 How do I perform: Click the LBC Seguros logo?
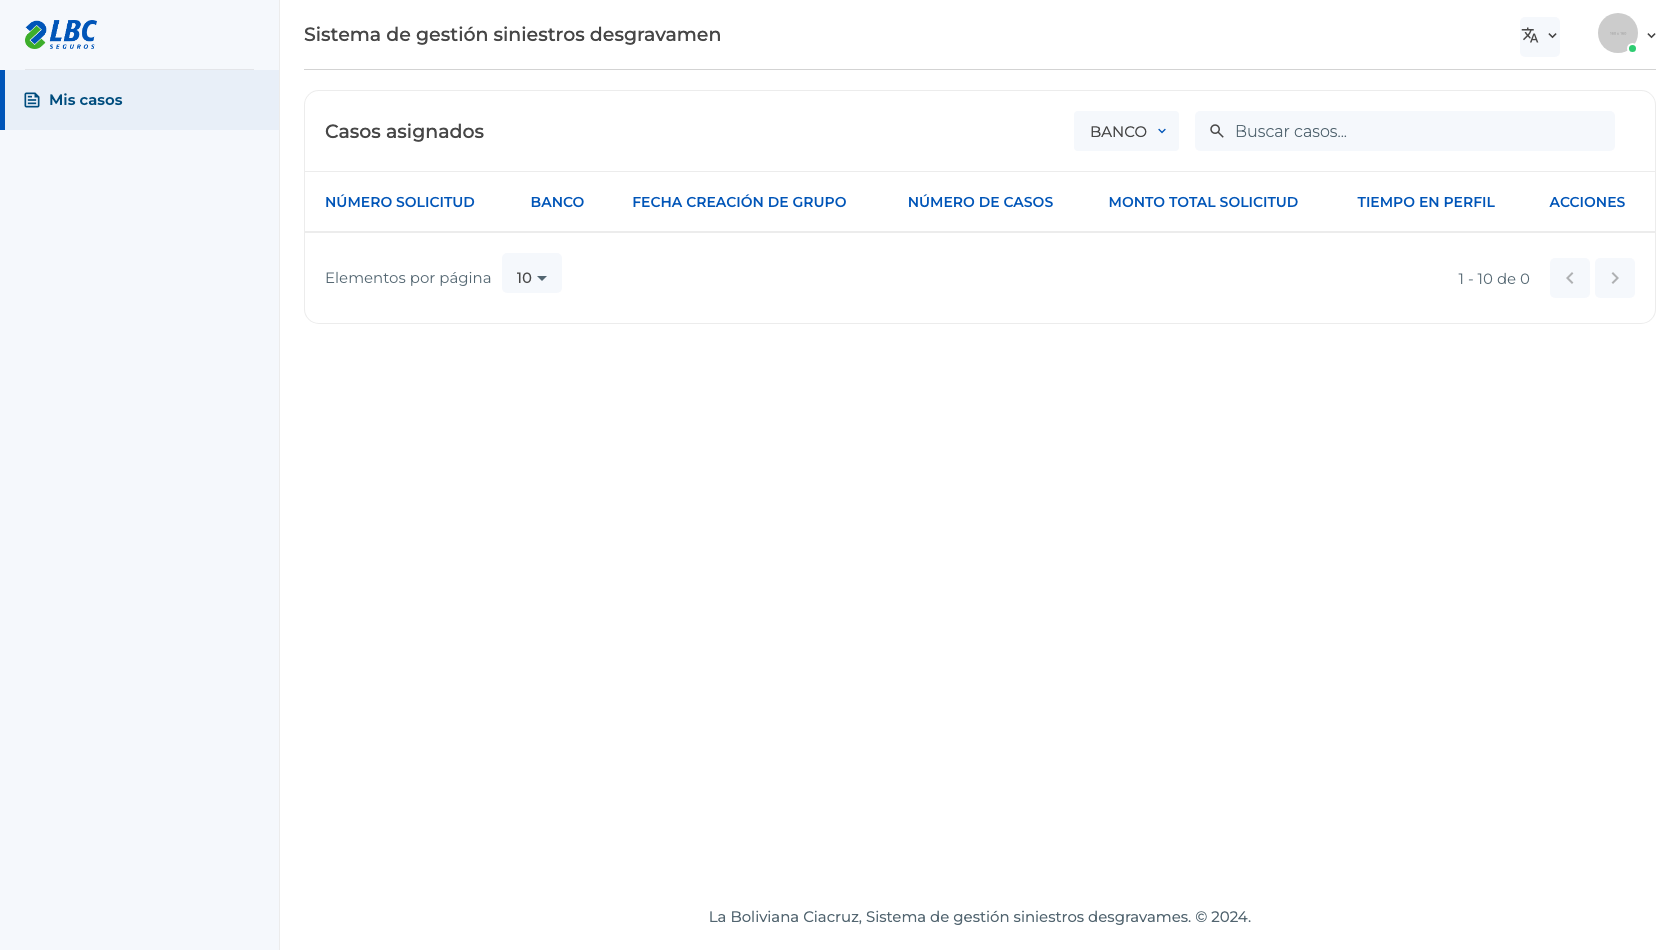(61, 34)
